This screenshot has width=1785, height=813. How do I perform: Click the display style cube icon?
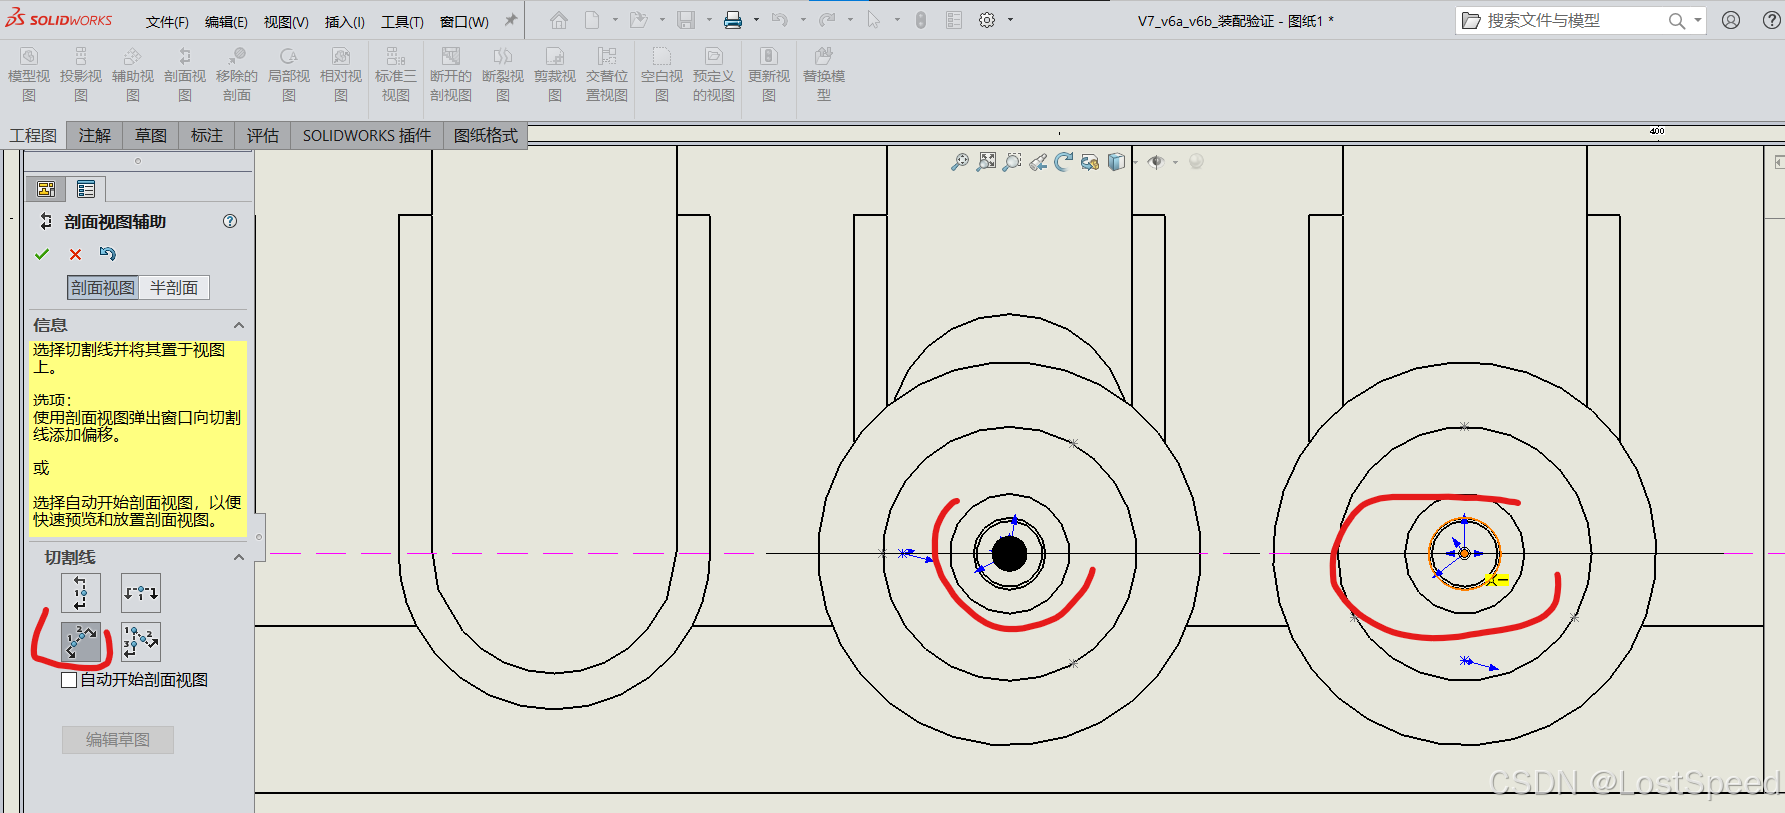[x=1116, y=162]
